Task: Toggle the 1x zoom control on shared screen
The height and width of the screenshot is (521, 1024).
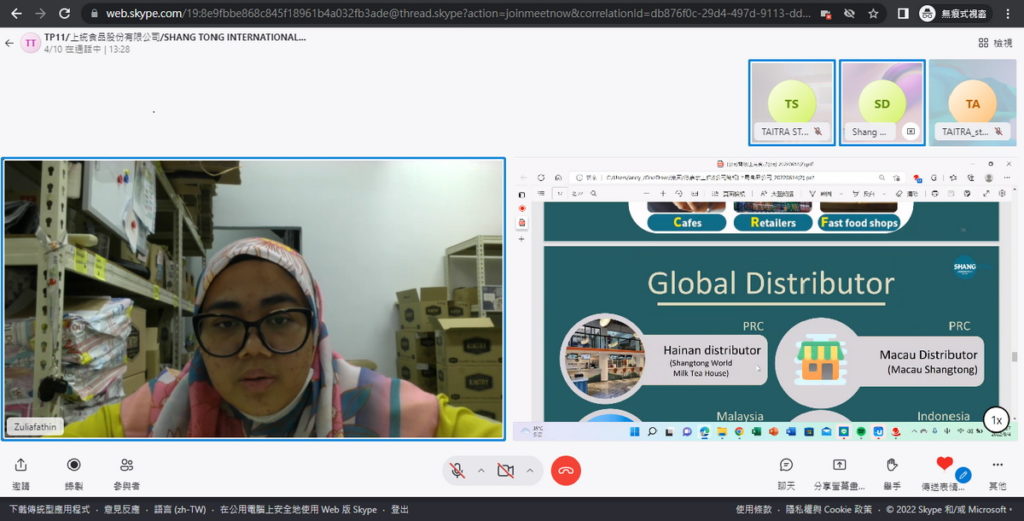Action: point(997,420)
